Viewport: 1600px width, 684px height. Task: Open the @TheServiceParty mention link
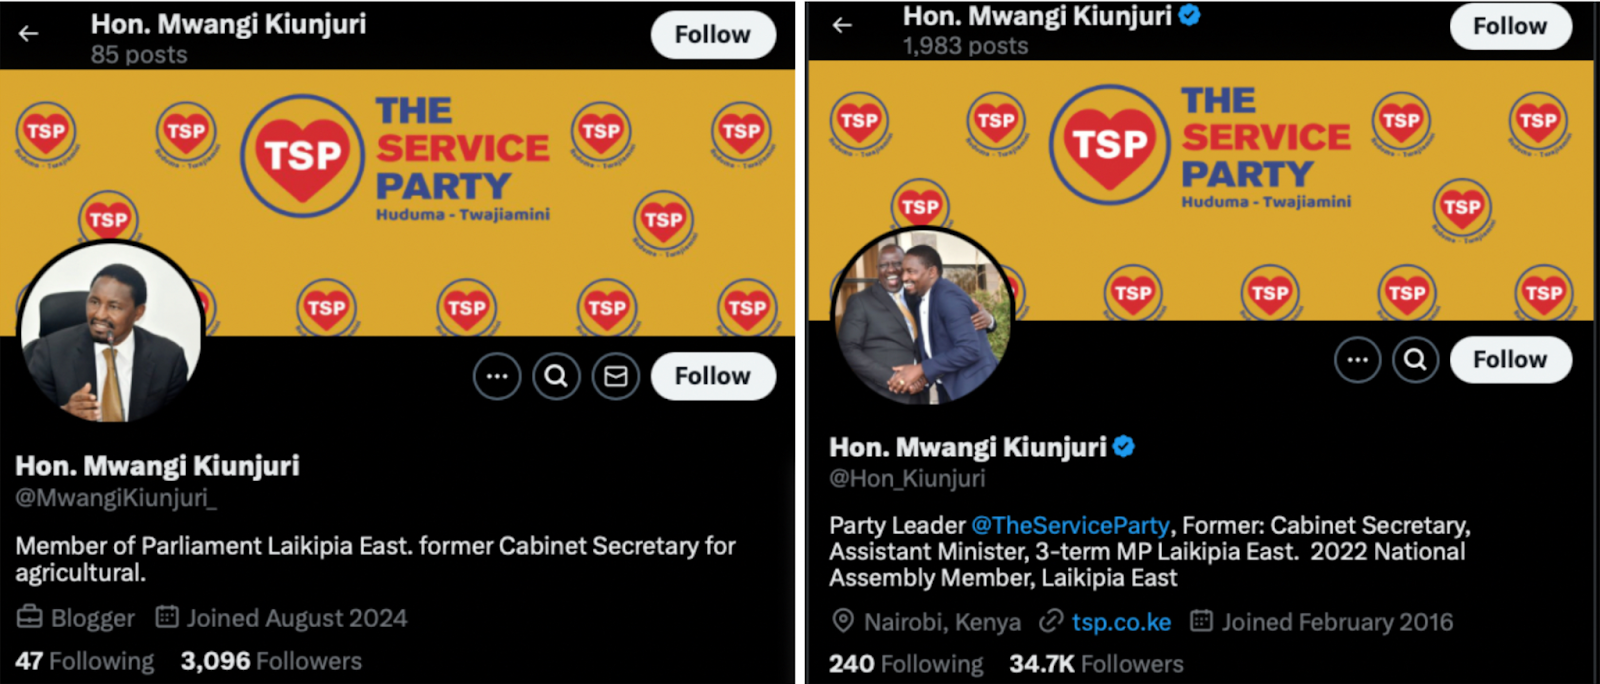pyautogui.click(x=1070, y=525)
